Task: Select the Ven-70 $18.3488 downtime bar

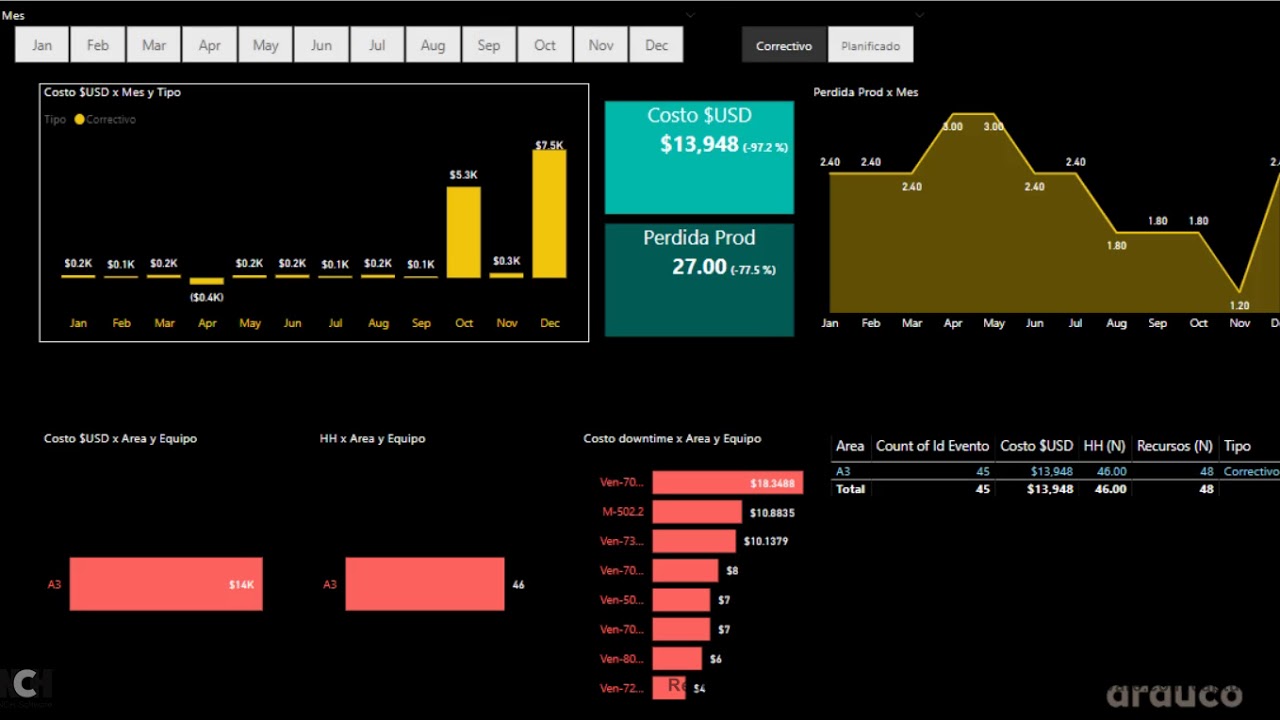Action: [x=727, y=483]
